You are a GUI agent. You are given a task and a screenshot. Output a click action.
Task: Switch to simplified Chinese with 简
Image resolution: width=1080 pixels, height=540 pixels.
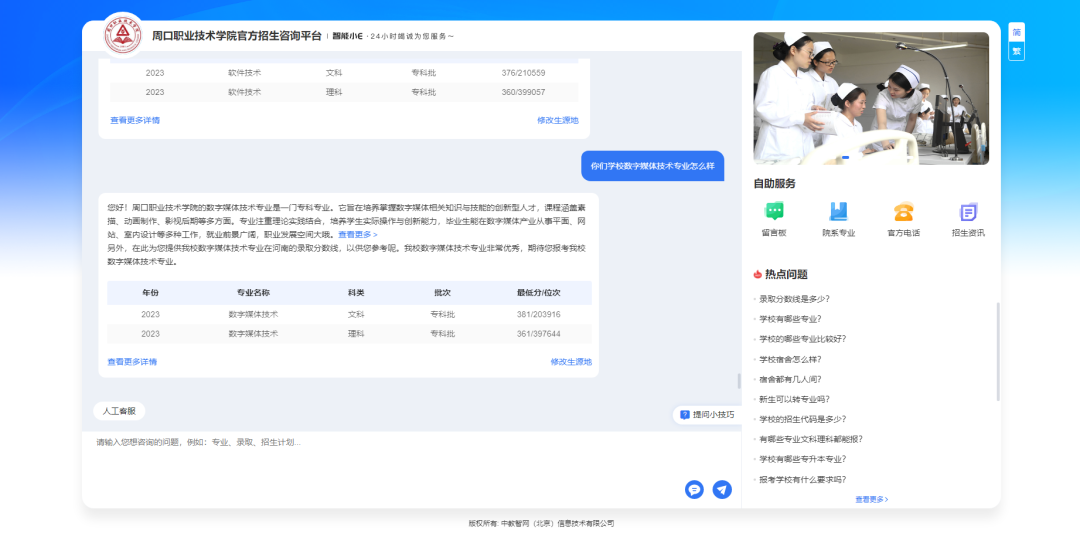1016,32
